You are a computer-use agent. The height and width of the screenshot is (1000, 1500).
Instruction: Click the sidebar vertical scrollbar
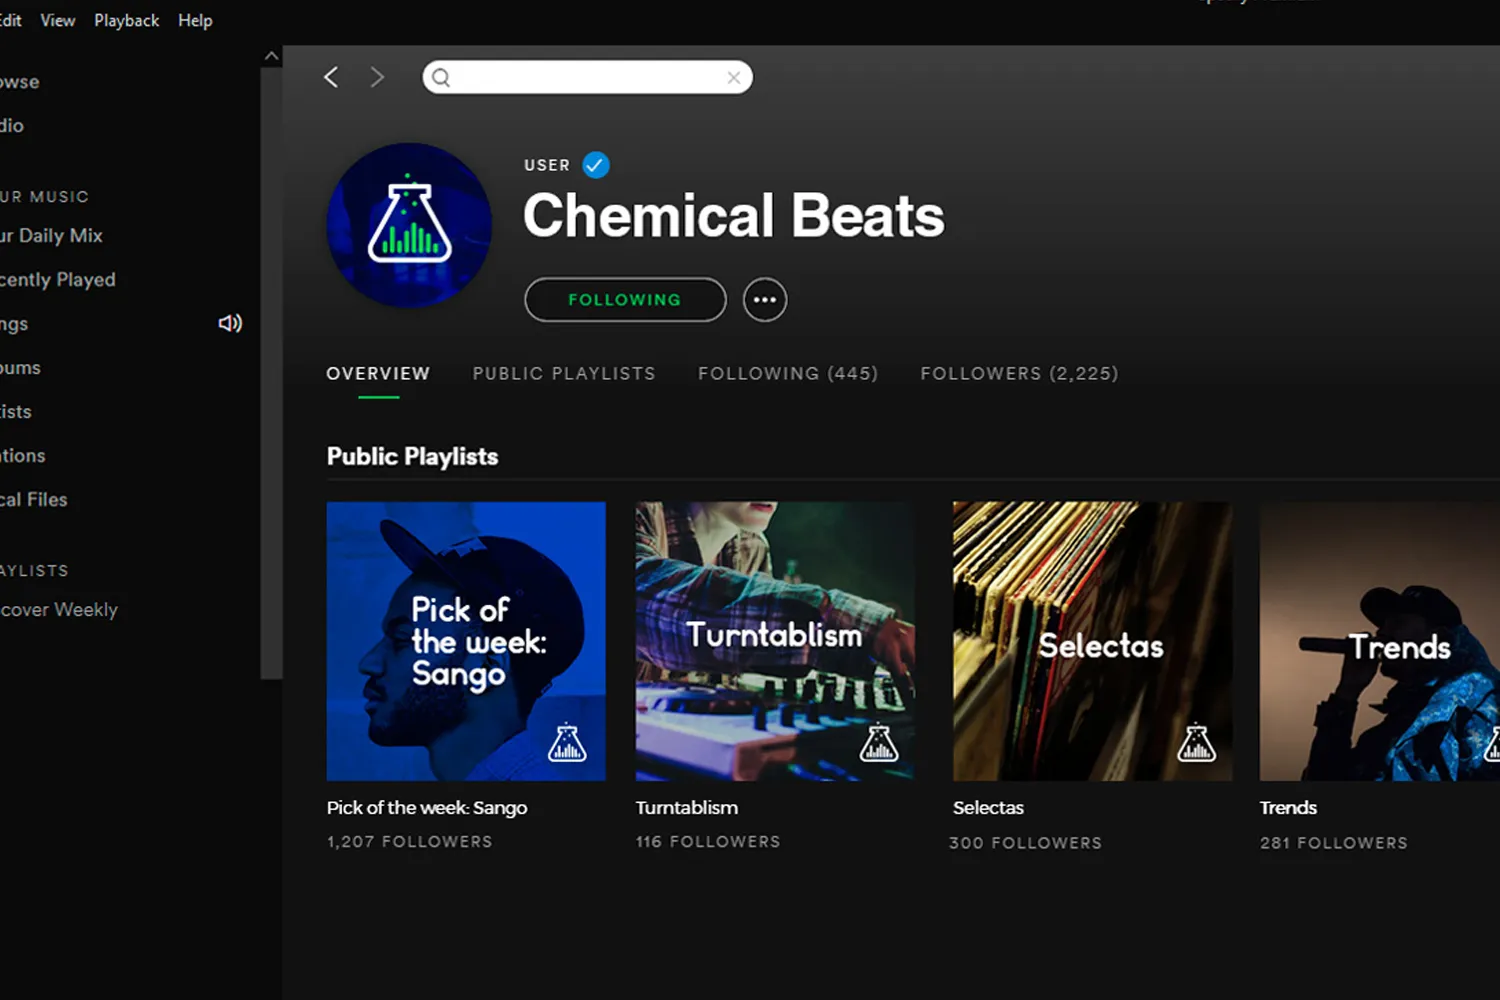(271, 370)
